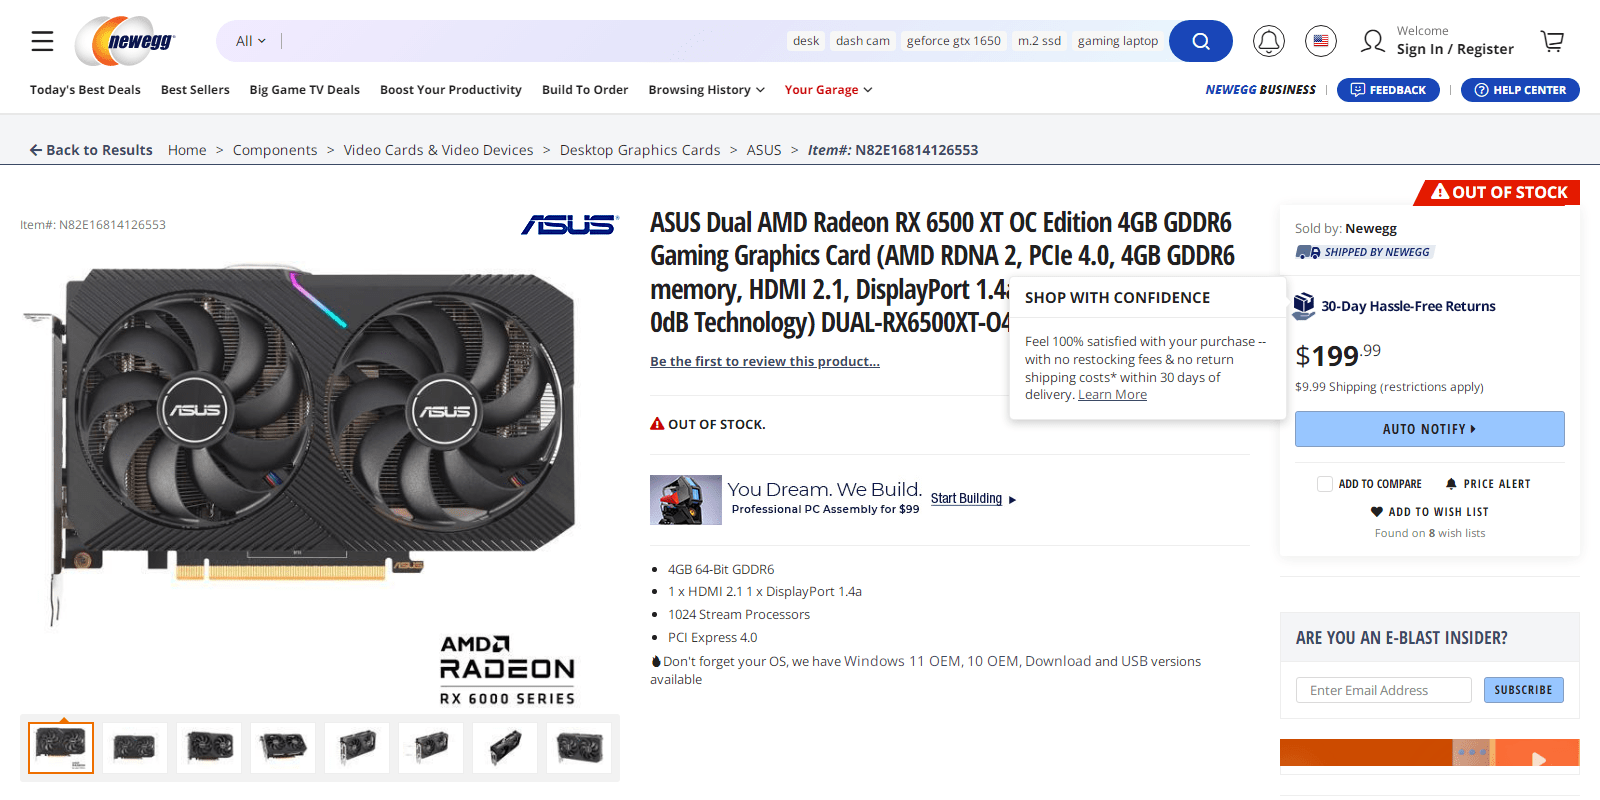Click the Price Alert bell
The image size is (1600, 800).
coord(1451,484)
